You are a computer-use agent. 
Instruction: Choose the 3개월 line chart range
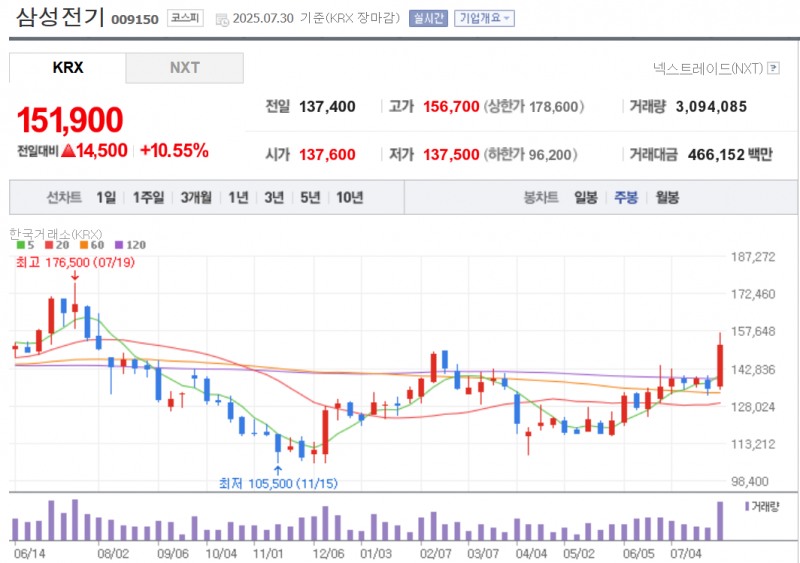[x=196, y=198]
